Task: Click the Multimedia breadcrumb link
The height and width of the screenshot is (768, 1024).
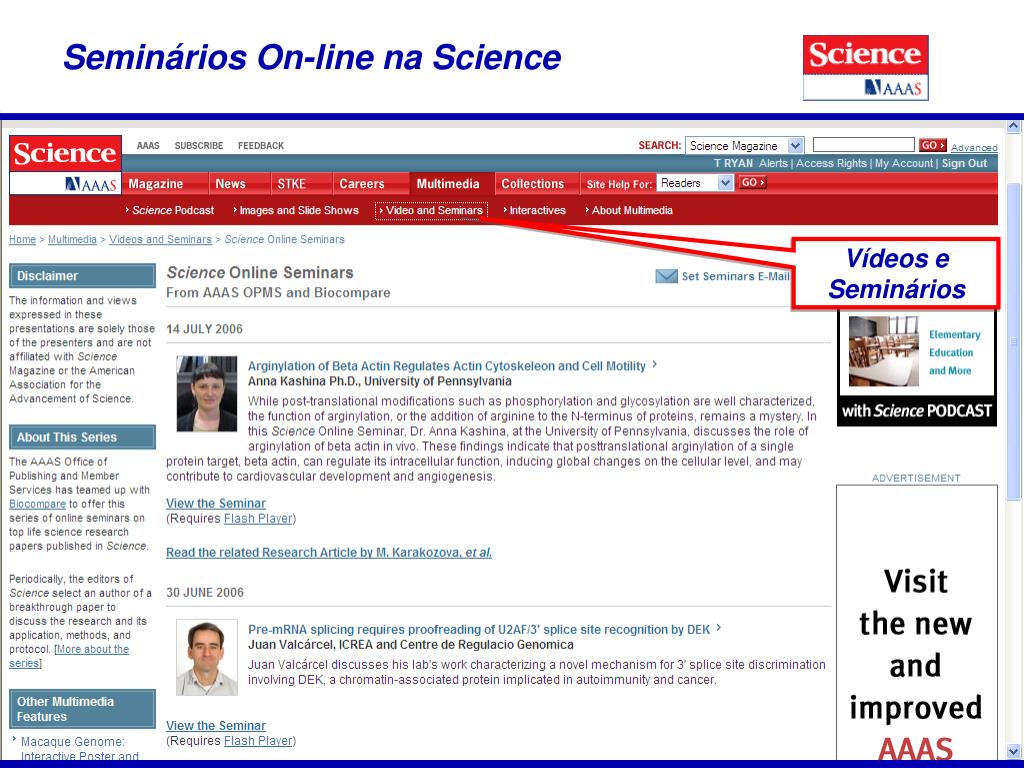Action: click(72, 240)
